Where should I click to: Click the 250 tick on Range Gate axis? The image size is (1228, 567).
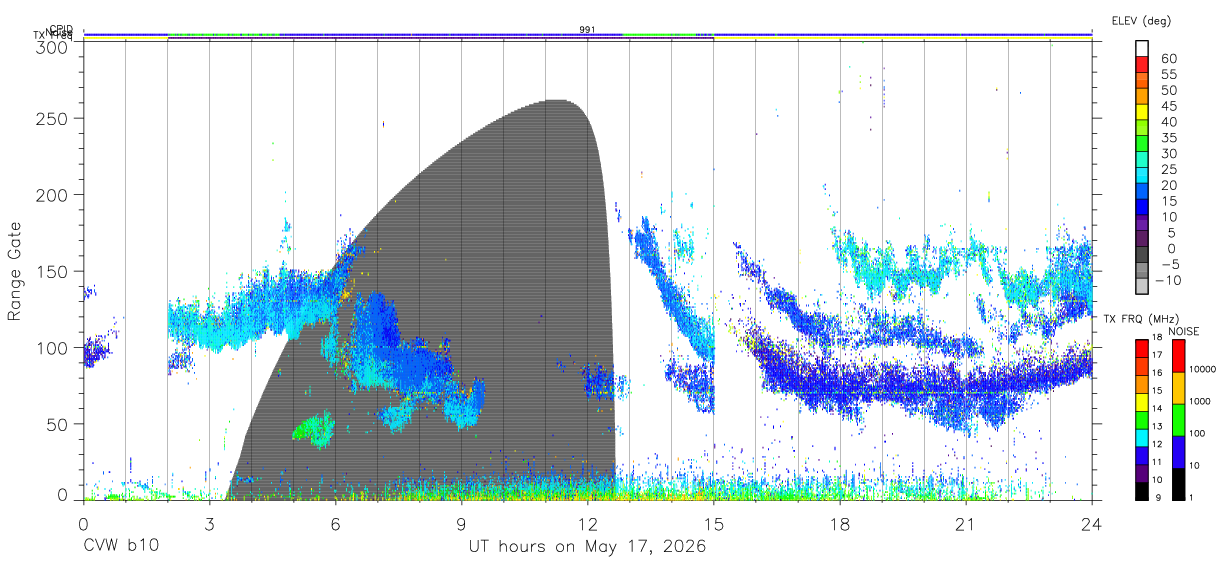point(53,118)
